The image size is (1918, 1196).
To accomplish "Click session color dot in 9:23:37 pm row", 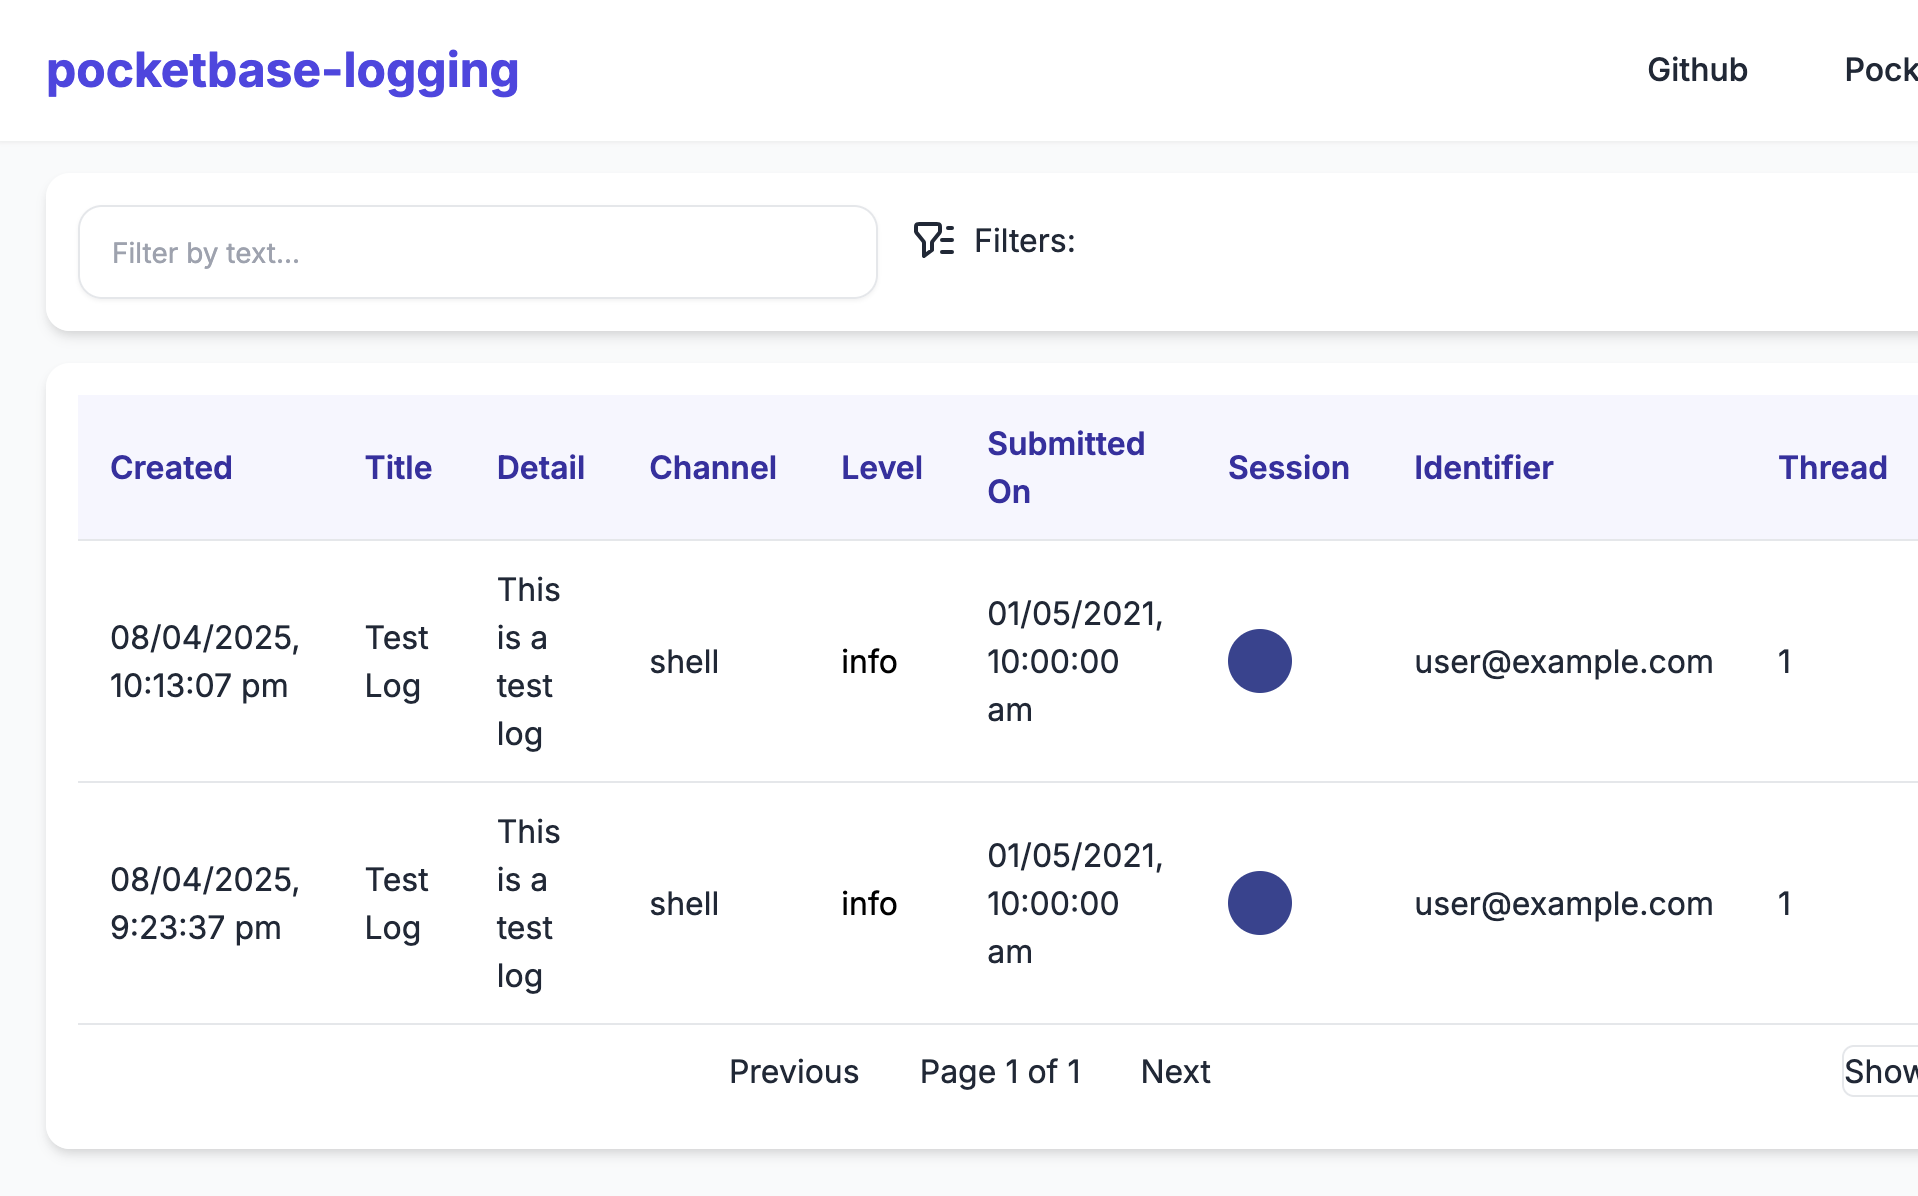I will 1260,903.
